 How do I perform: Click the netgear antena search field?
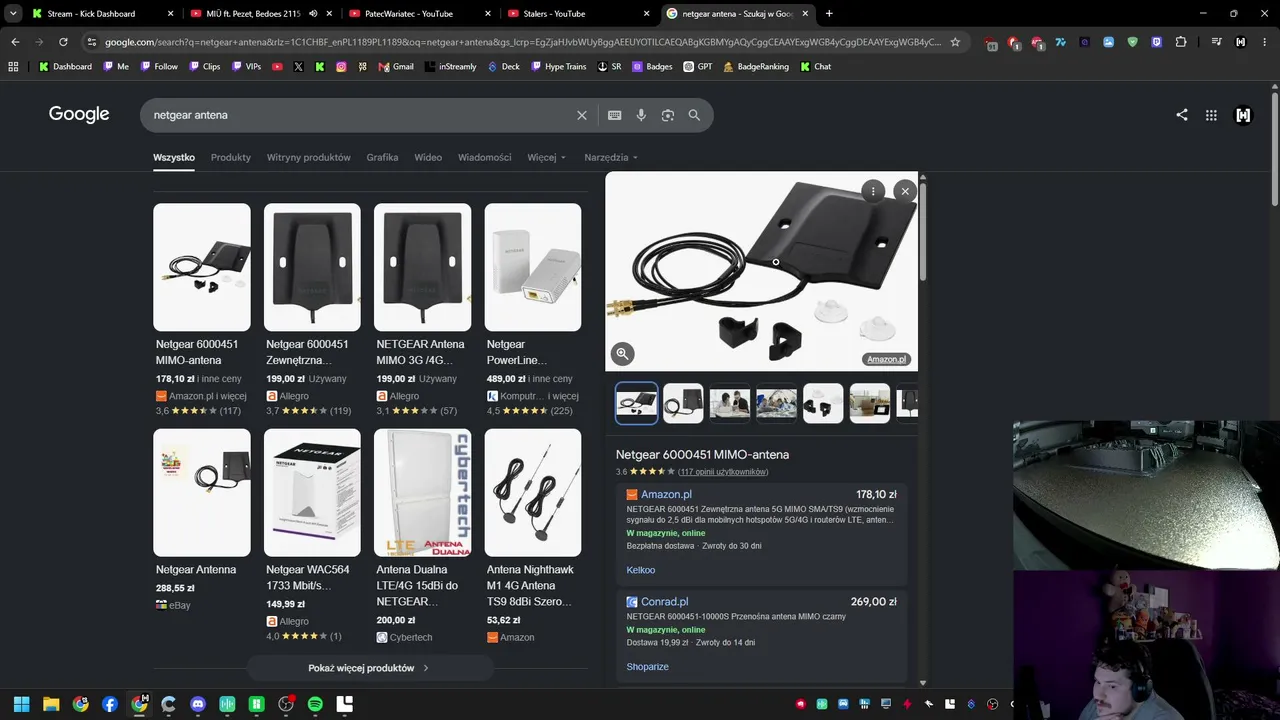click(x=360, y=115)
